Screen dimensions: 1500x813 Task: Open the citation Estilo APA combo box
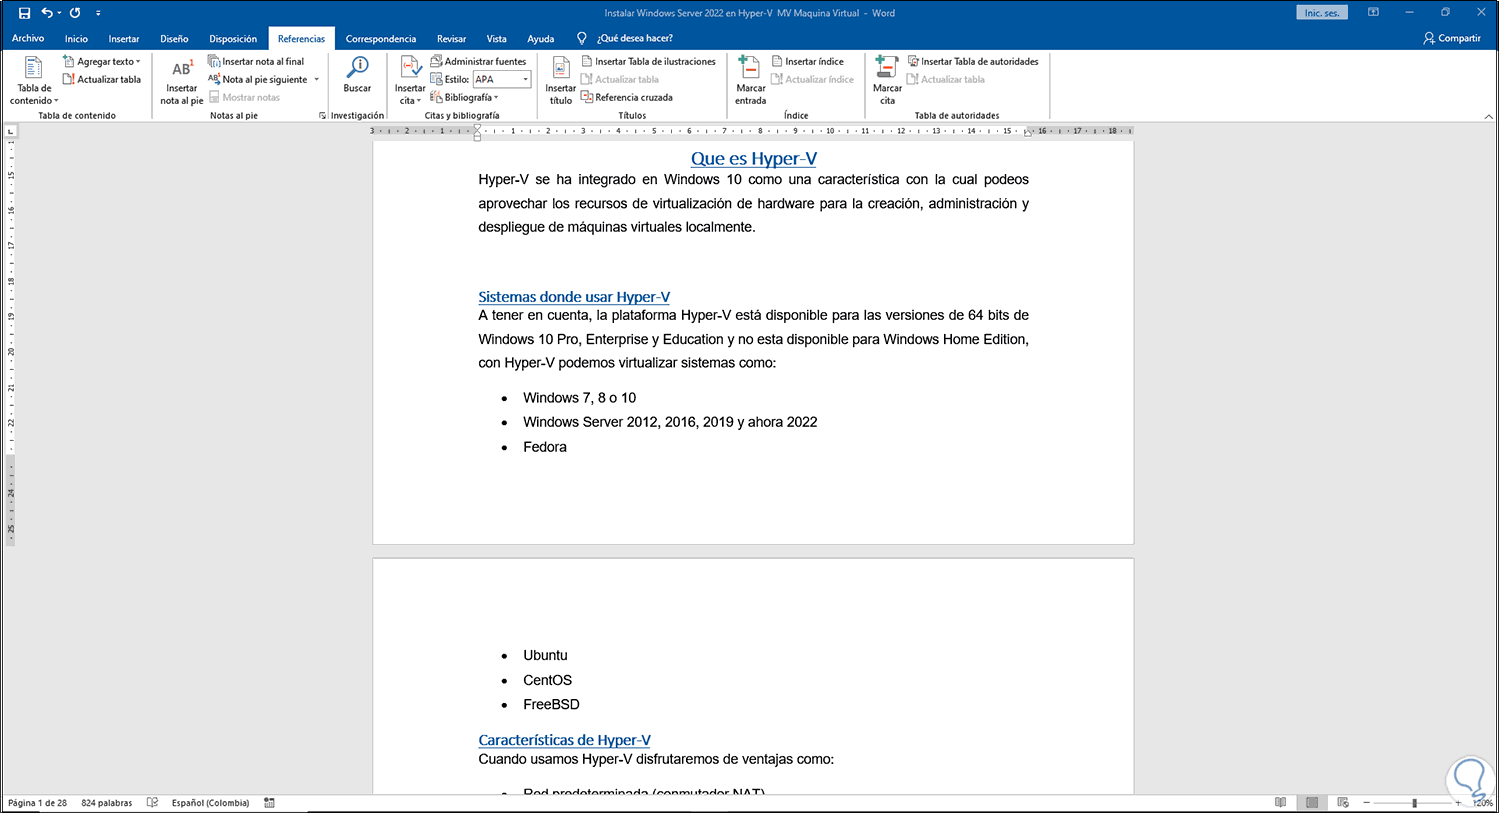(501, 79)
